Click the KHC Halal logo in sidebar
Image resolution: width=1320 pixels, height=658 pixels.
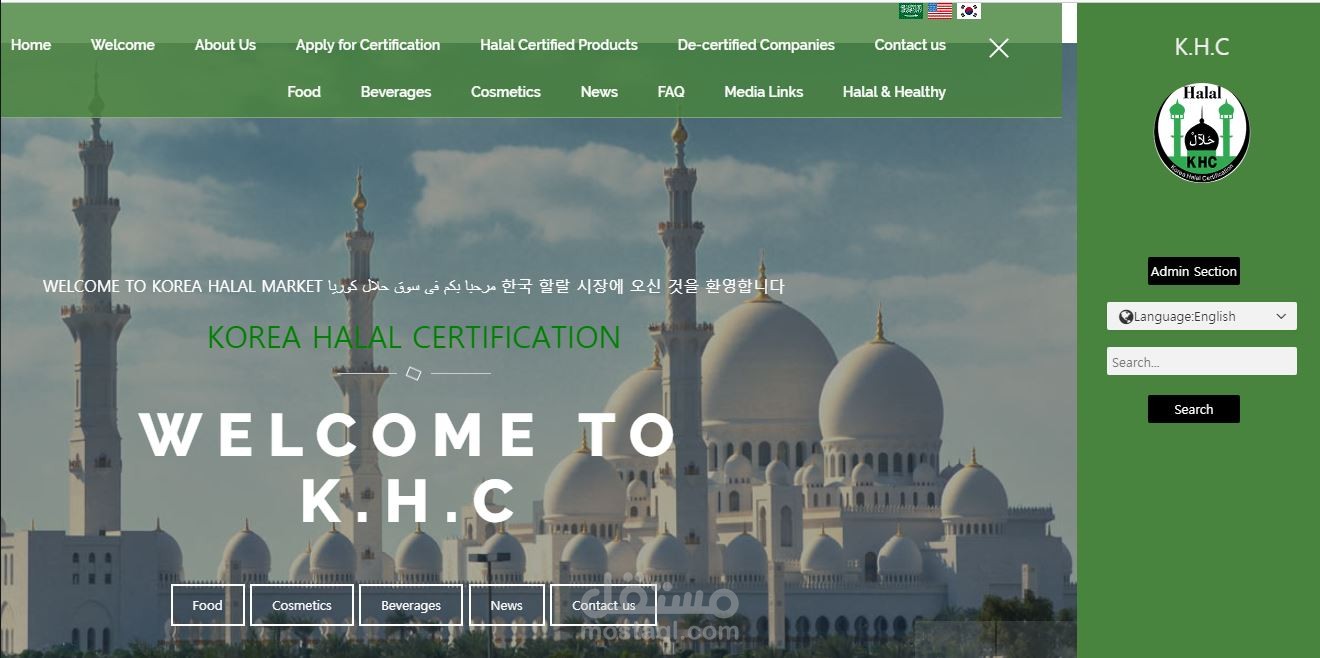tap(1202, 133)
